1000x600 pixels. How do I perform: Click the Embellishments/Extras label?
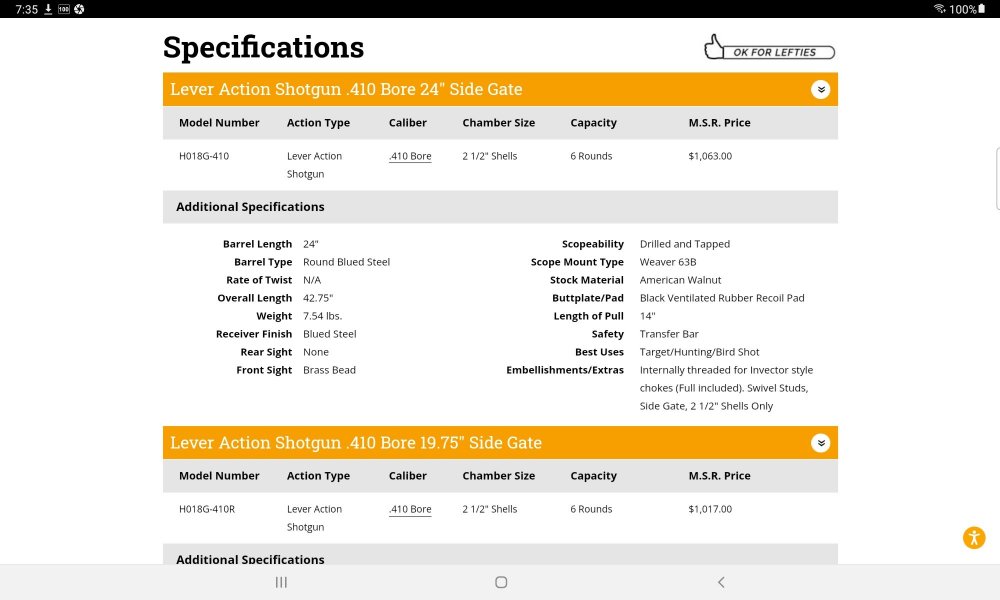(565, 370)
